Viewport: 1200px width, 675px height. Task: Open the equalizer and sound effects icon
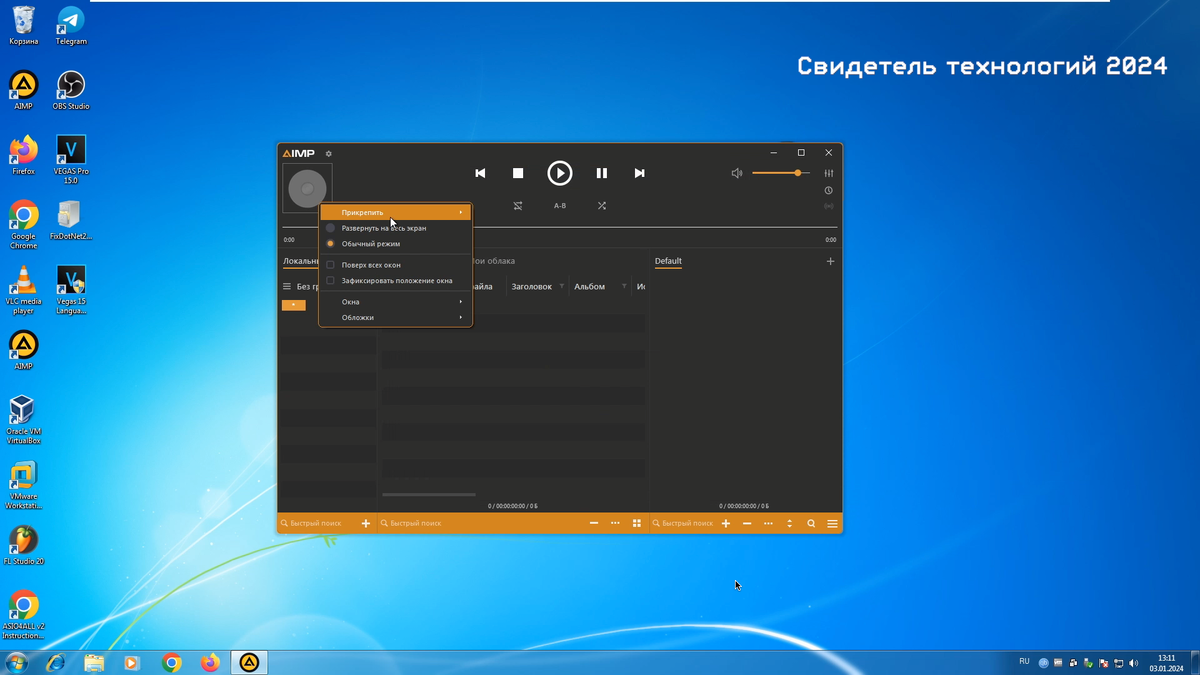(829, 173)
